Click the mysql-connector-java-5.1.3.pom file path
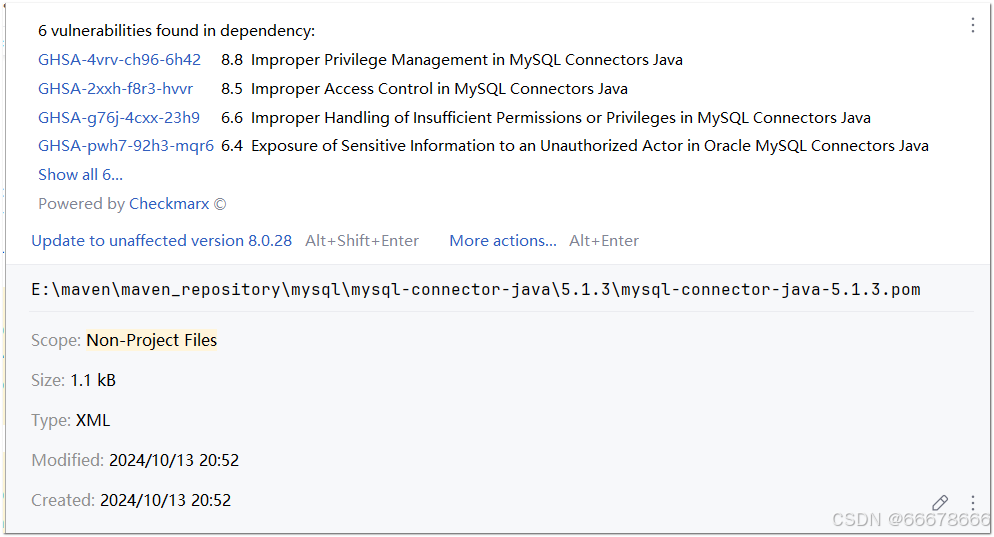 (x=475, y=290)
